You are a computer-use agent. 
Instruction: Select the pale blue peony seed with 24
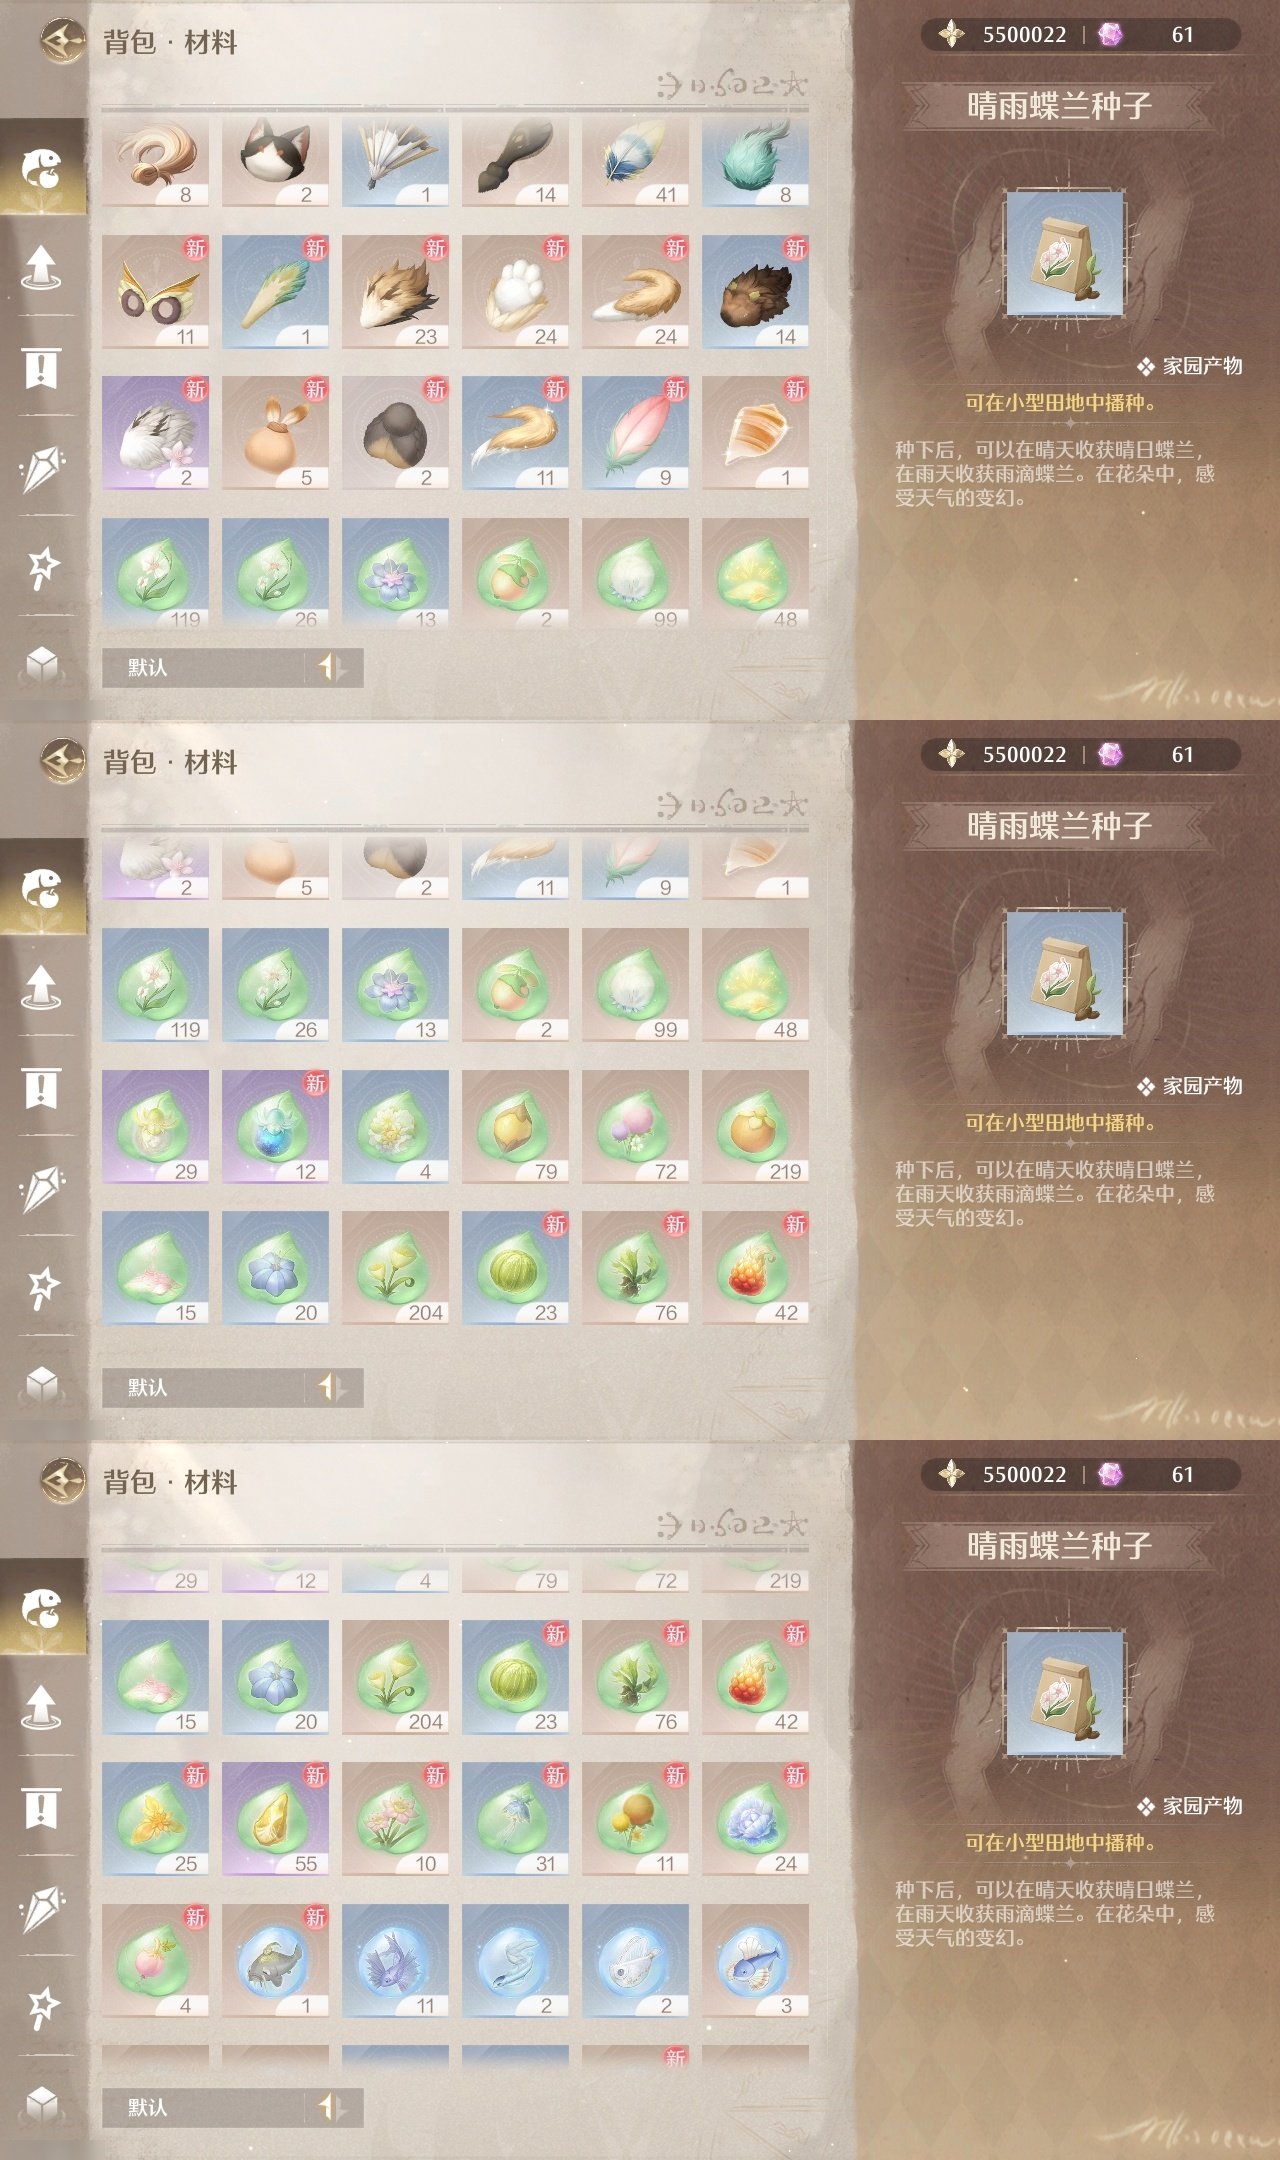click(755, 1819)
